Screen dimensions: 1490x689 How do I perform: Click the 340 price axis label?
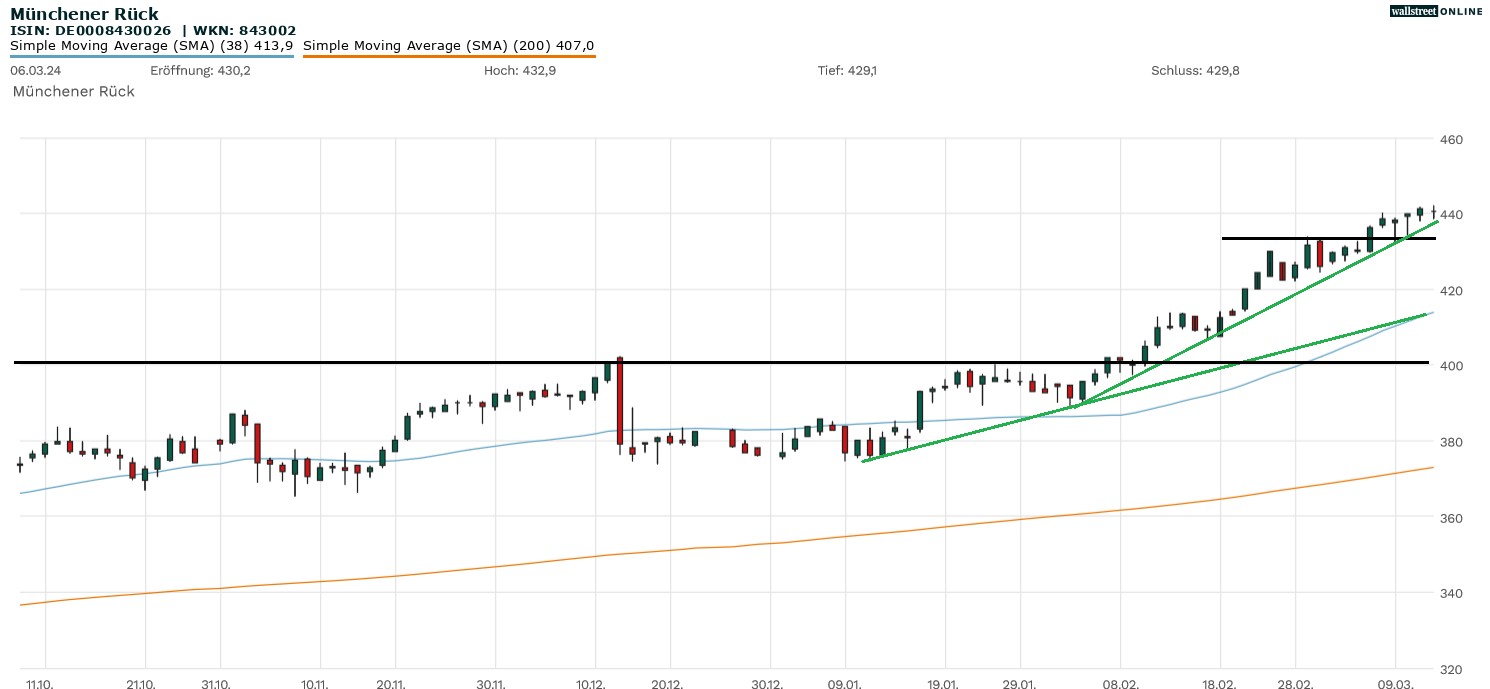pos(1452,593)
